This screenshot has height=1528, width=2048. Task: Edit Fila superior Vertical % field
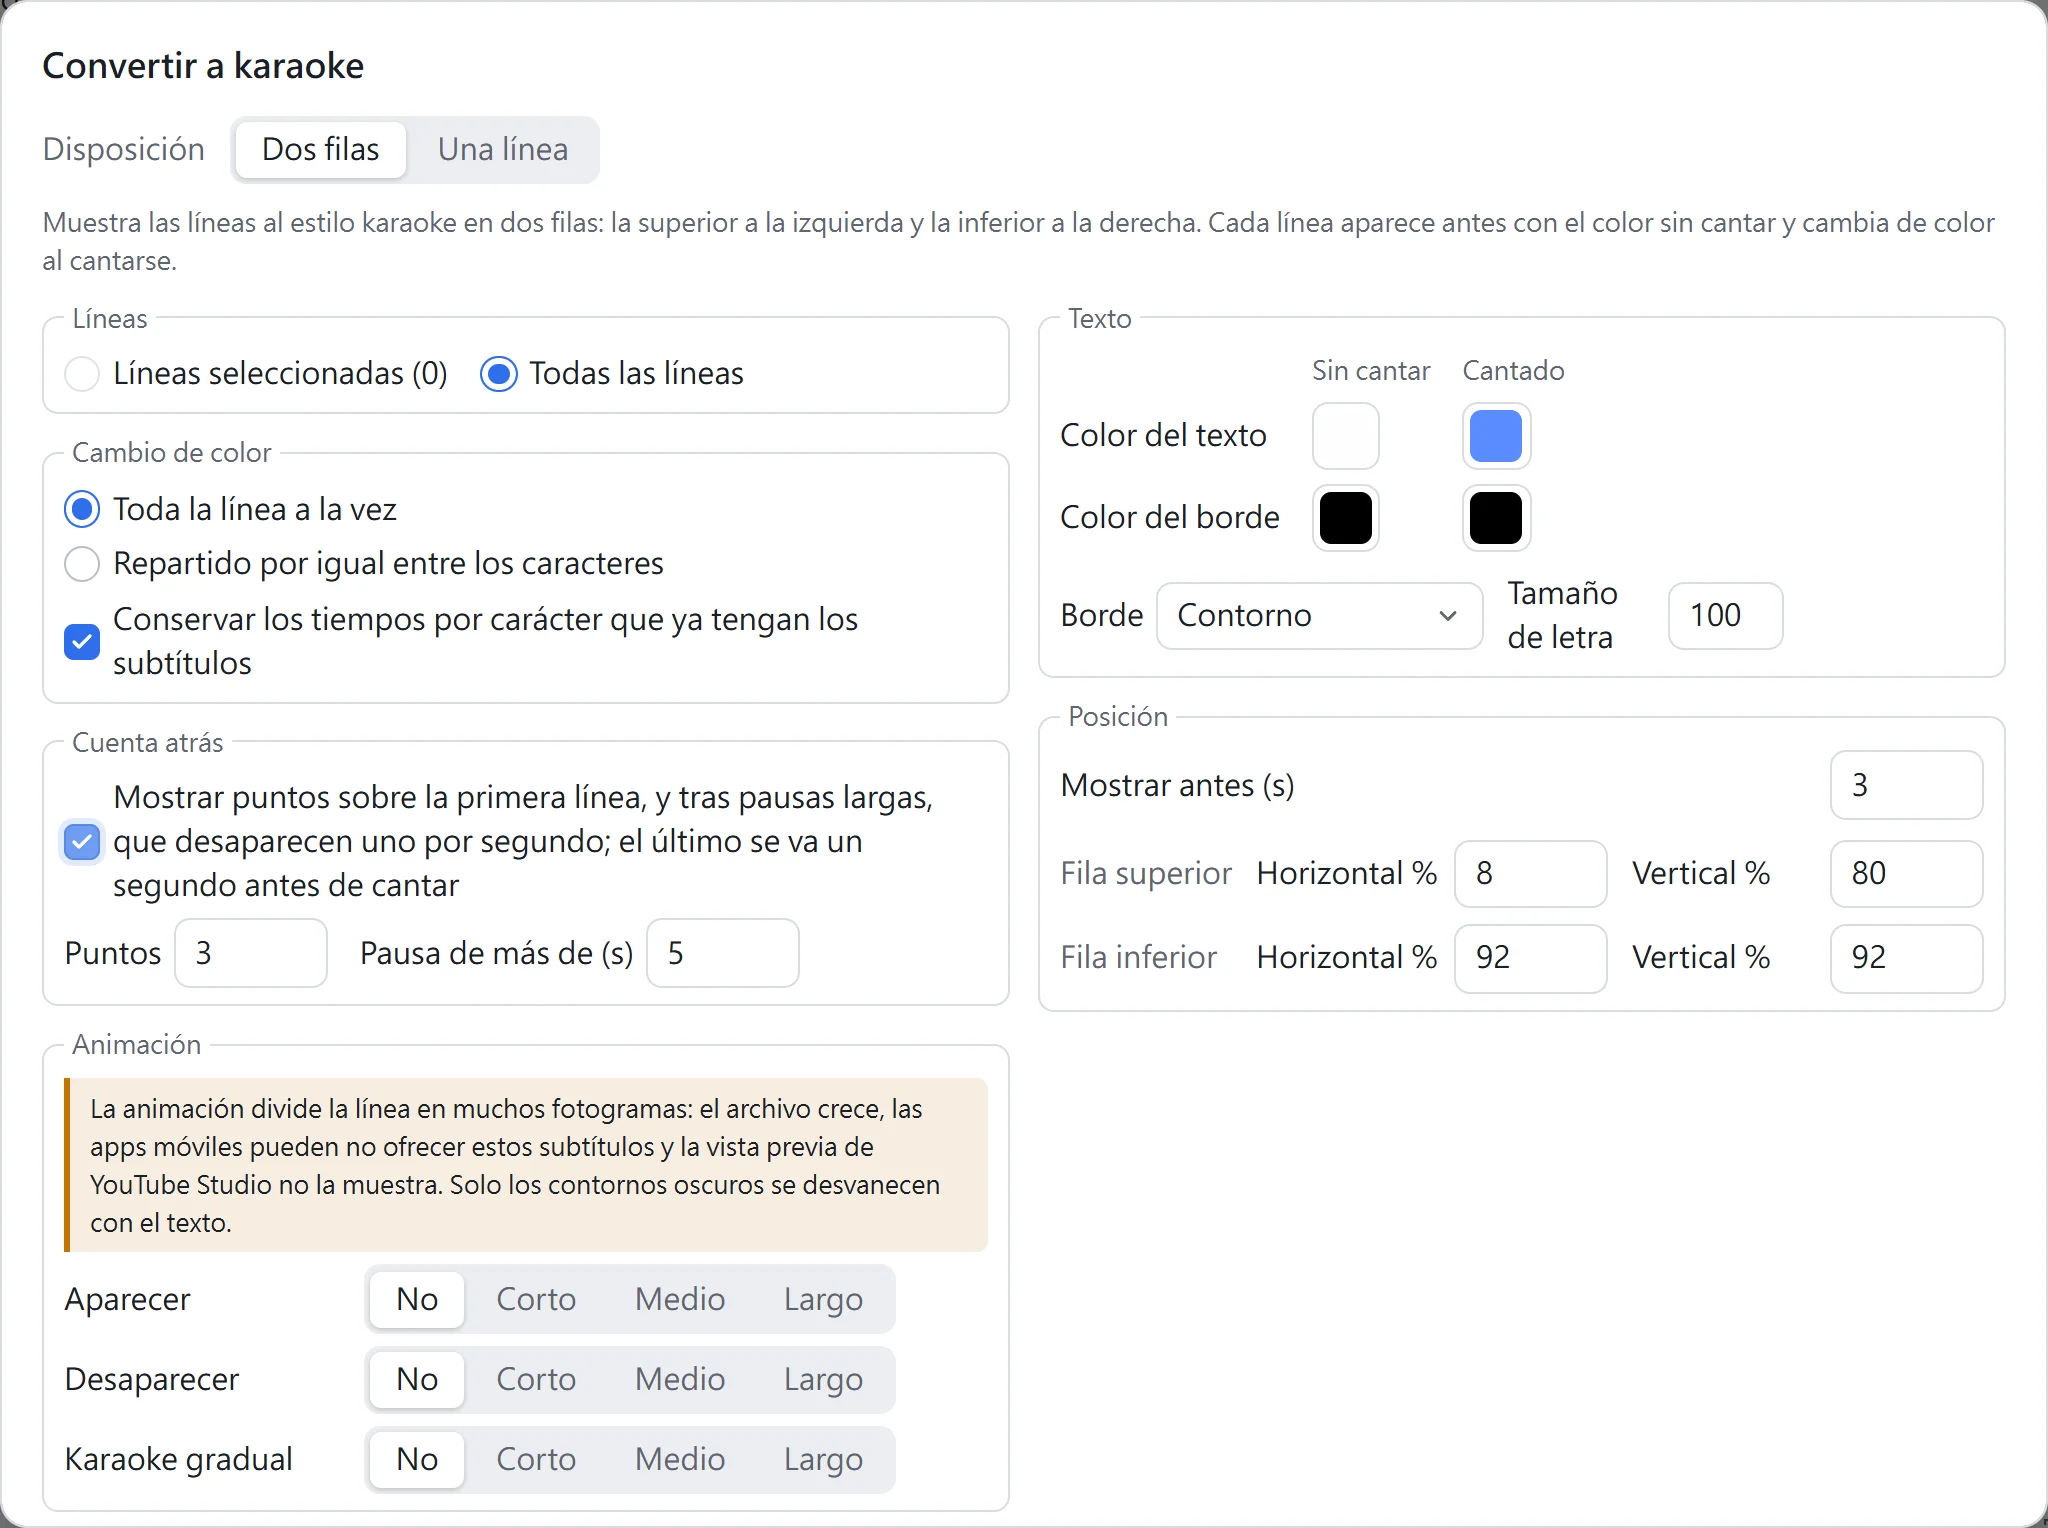tap(1906, 874)
